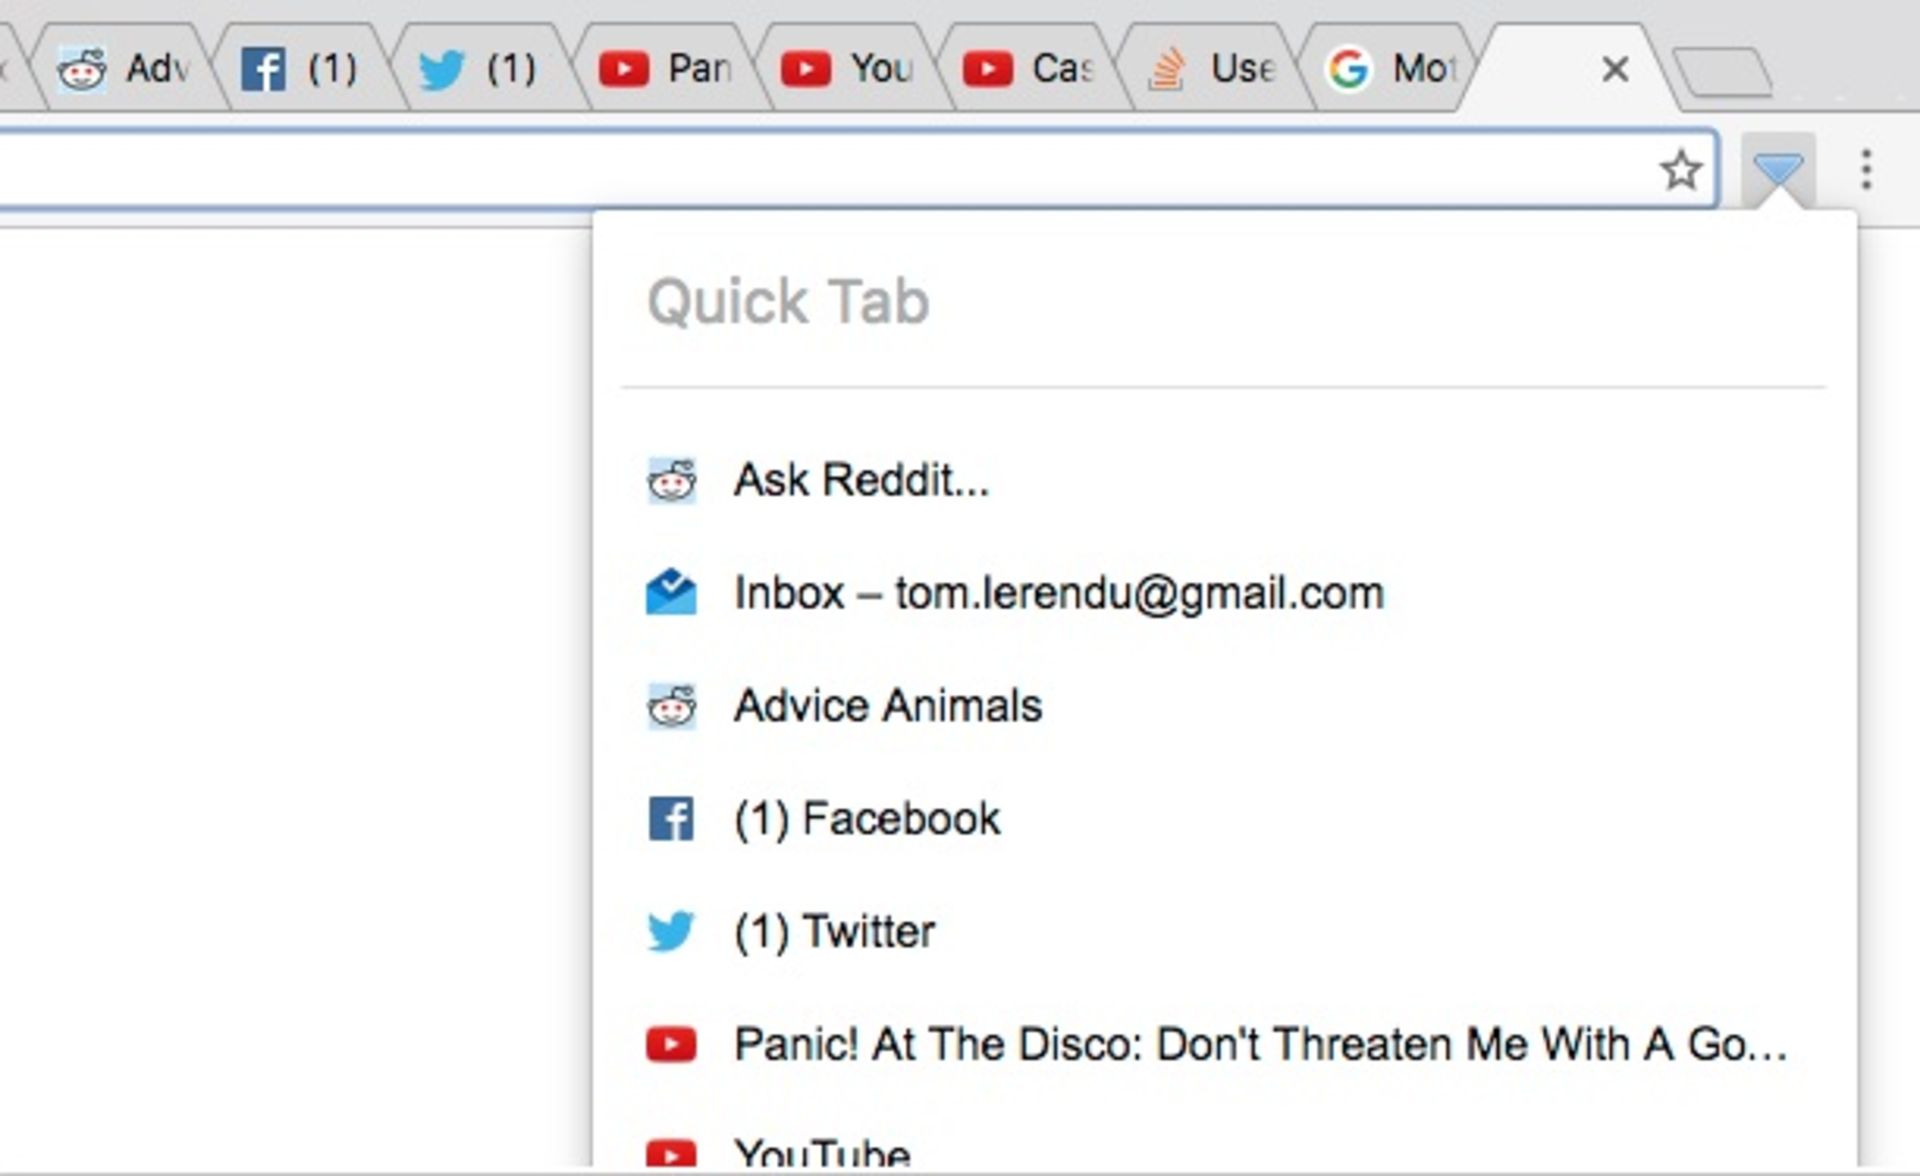Screen dimensions: 1920x1176
Task: Open the new tab button
Action: click(x=1723, y=73)
